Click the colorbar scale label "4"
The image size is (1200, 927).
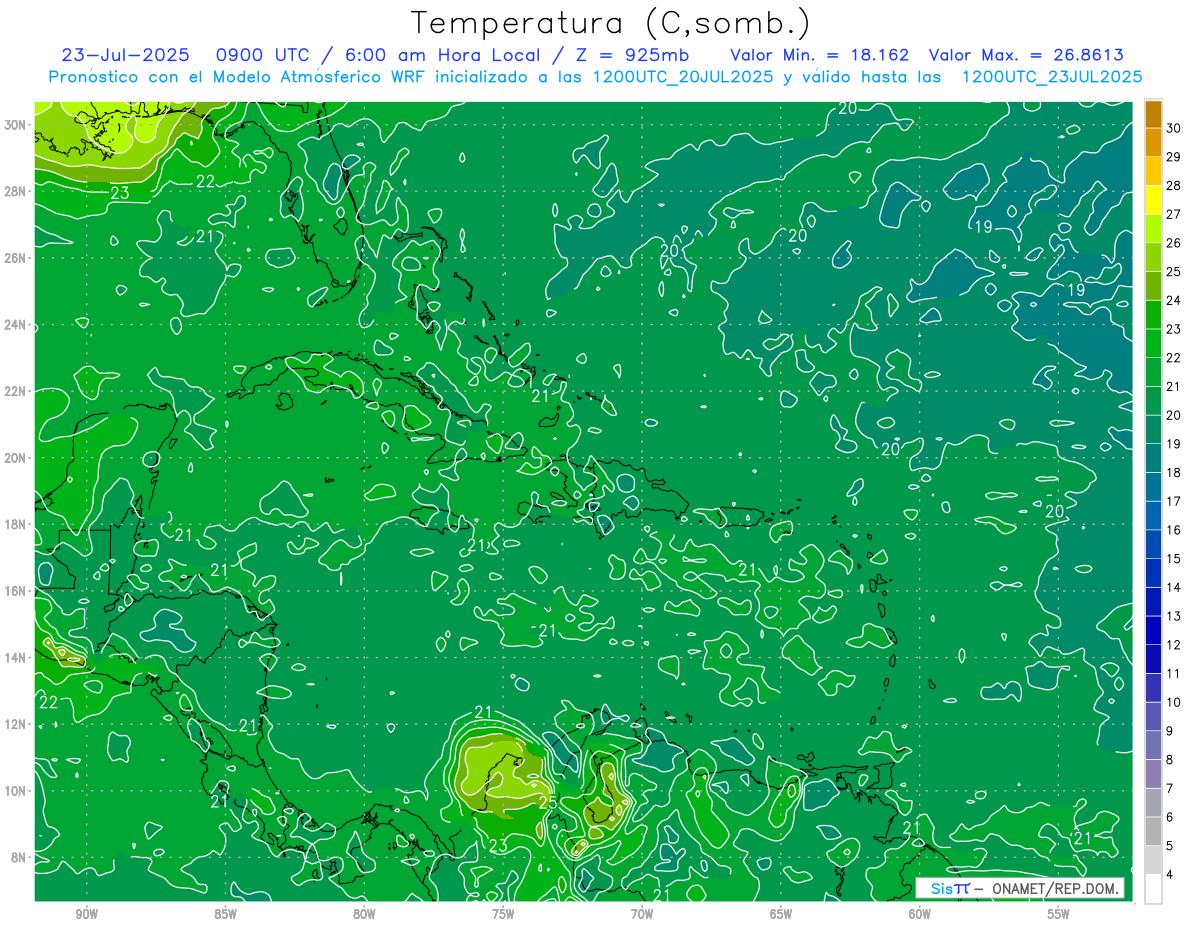[1171, 875]
